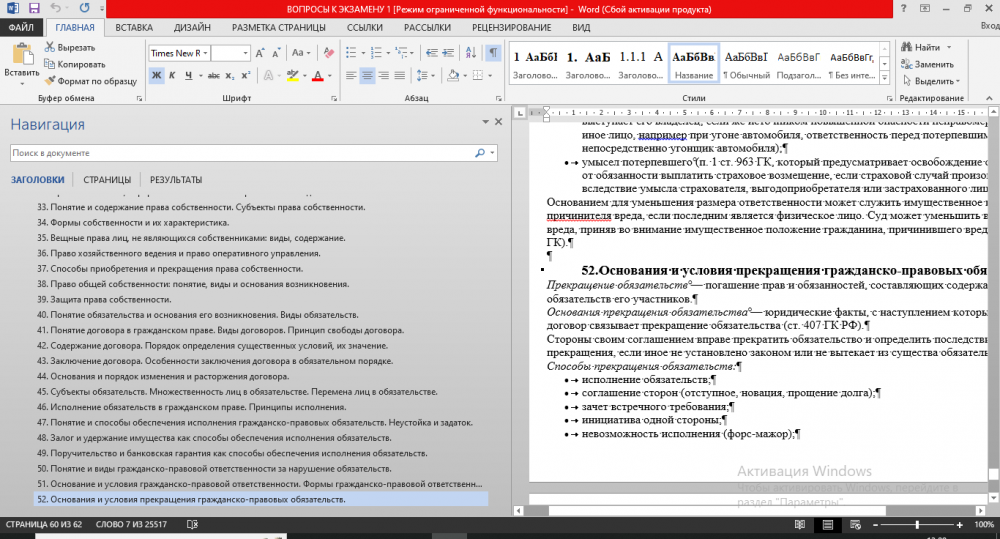Toggle the paragraph marks (¶) display
The image size is (1000, 539).
[493, 53]
